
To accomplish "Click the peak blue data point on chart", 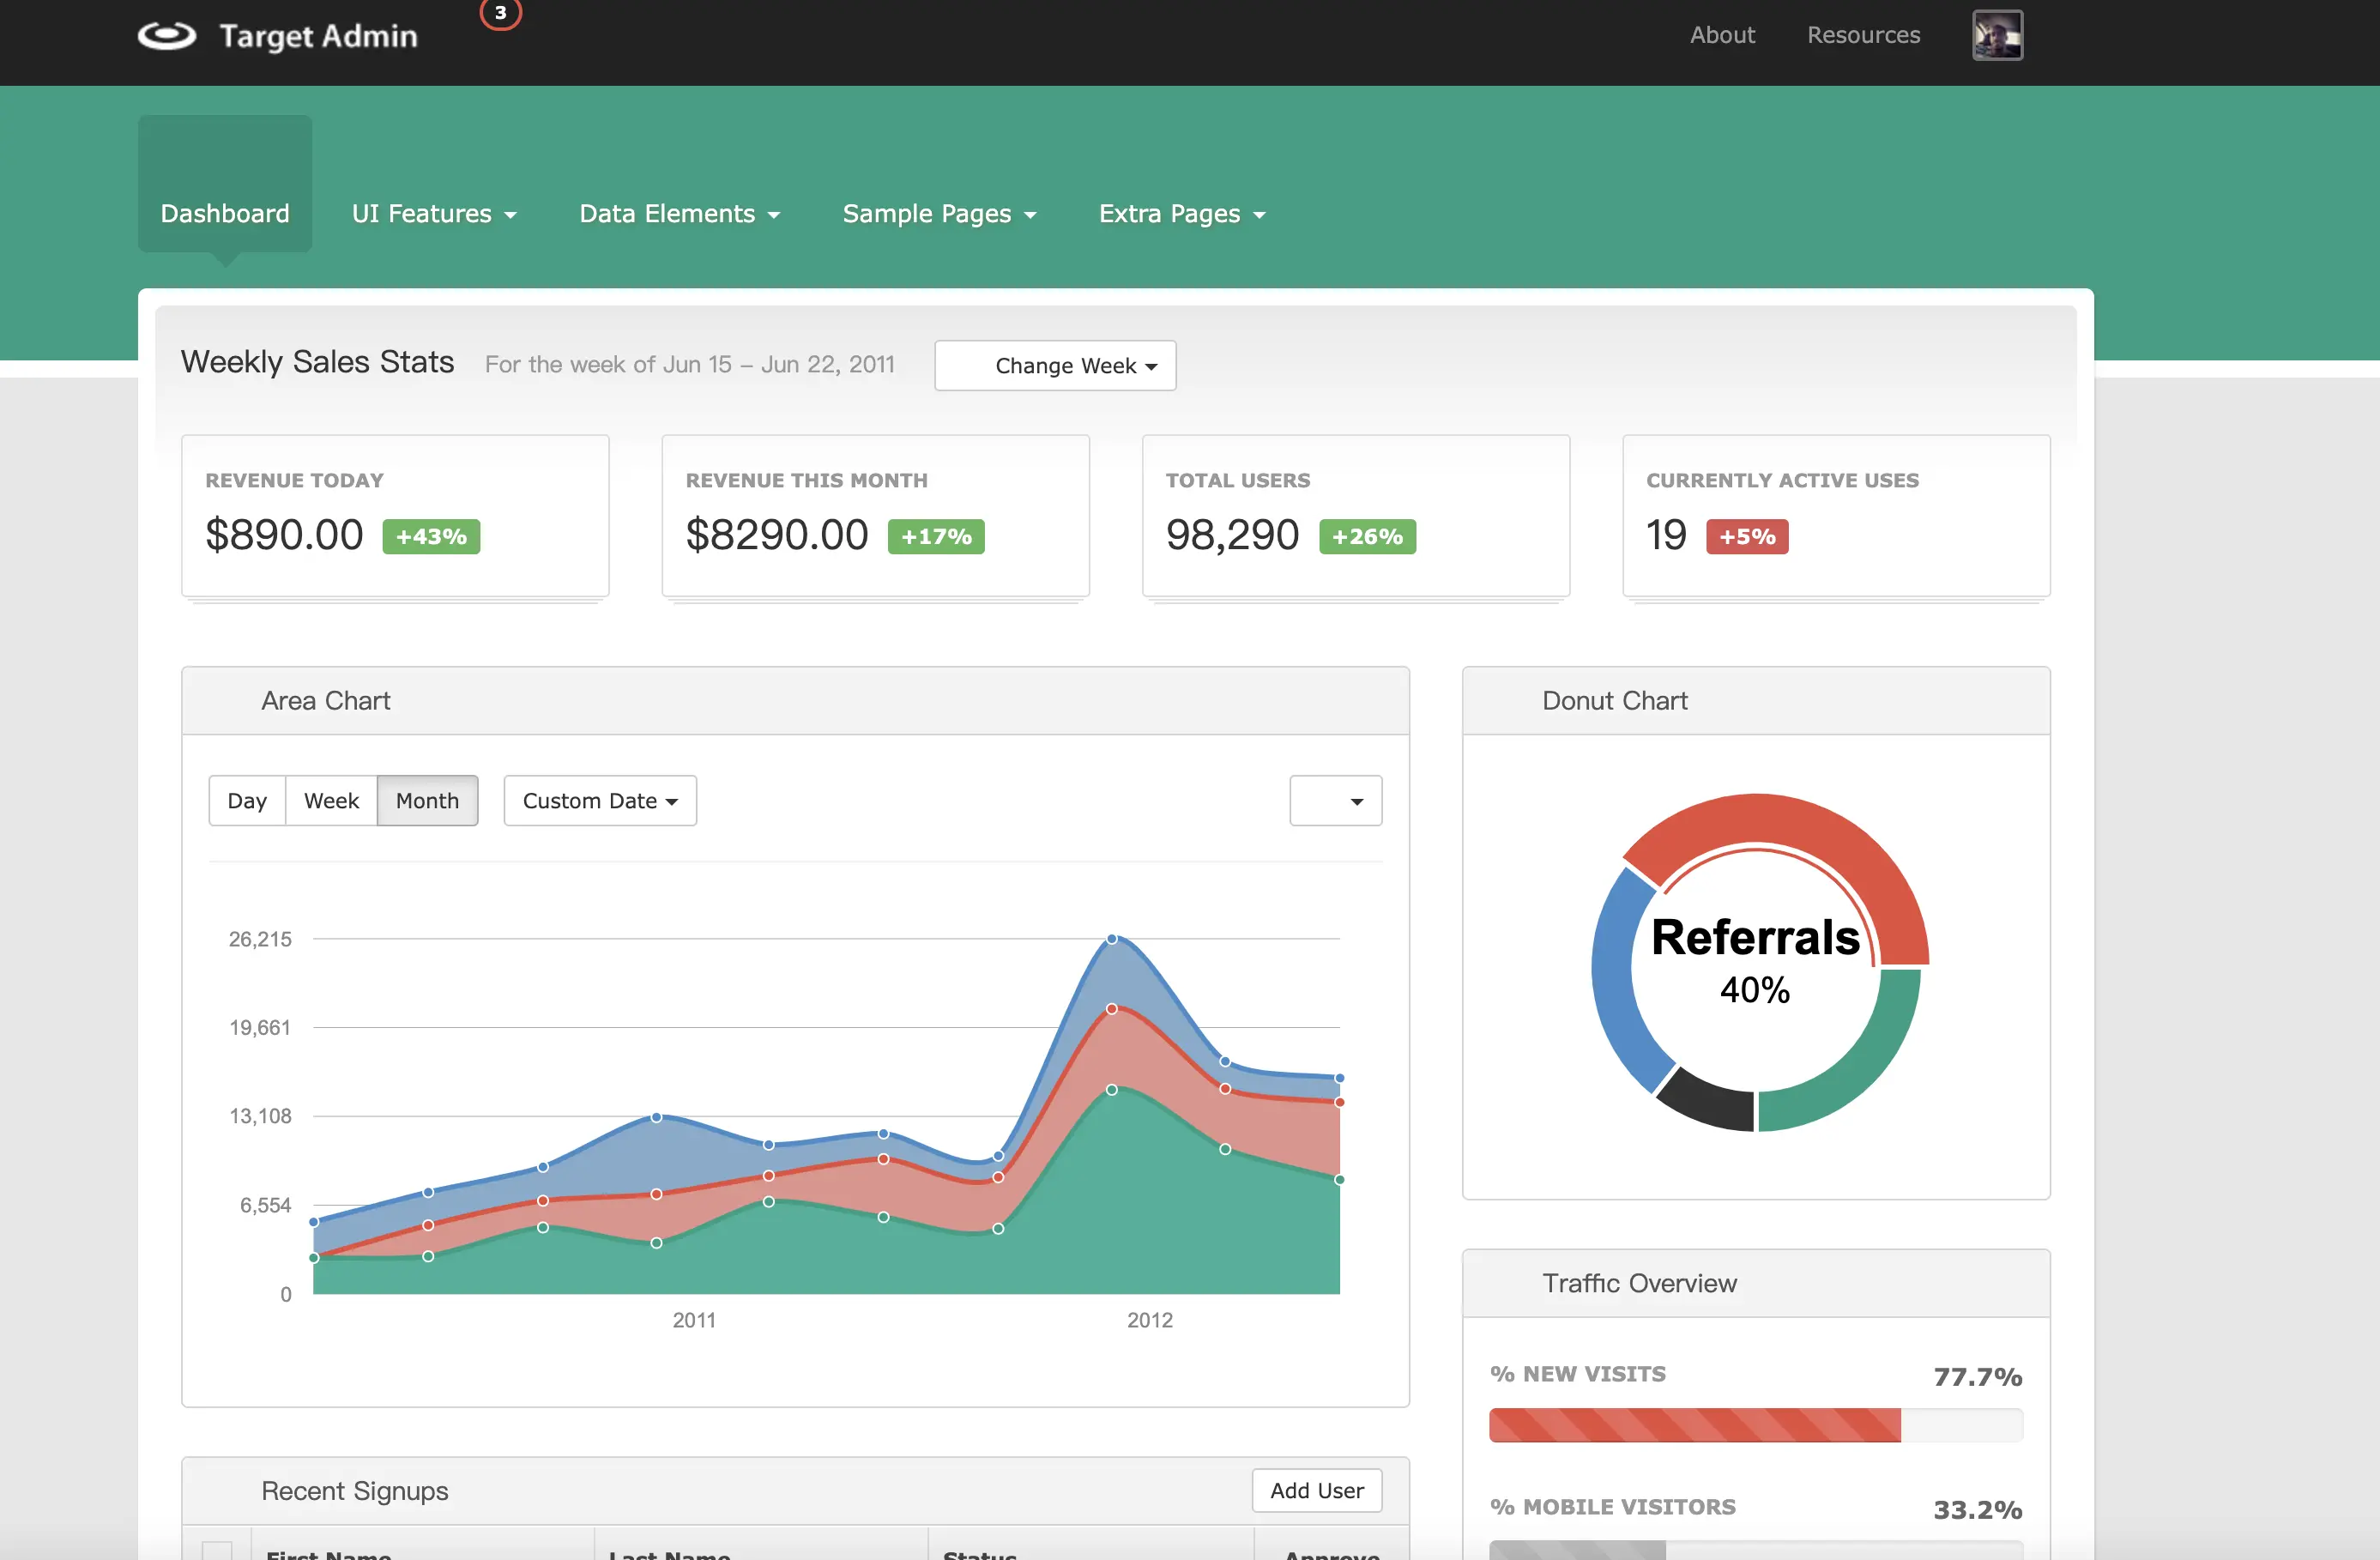I will tap(1112, 938).
